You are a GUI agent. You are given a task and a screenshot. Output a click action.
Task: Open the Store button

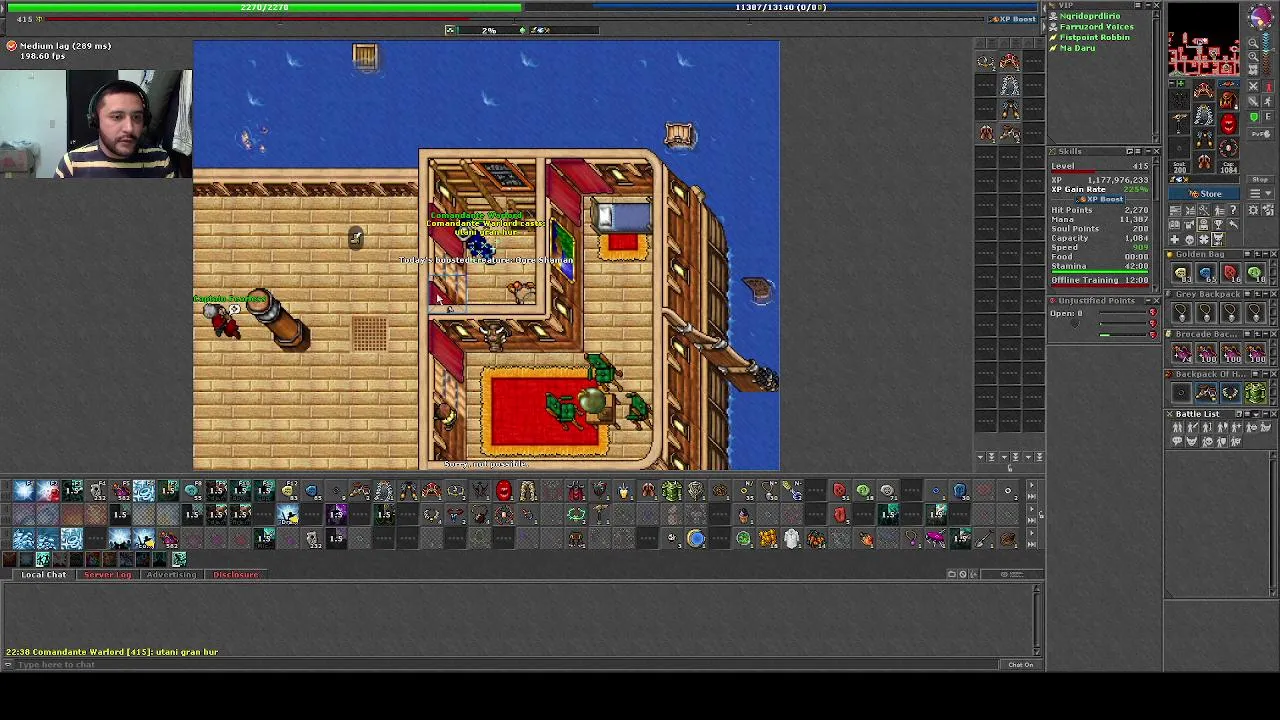point(1204,193)
